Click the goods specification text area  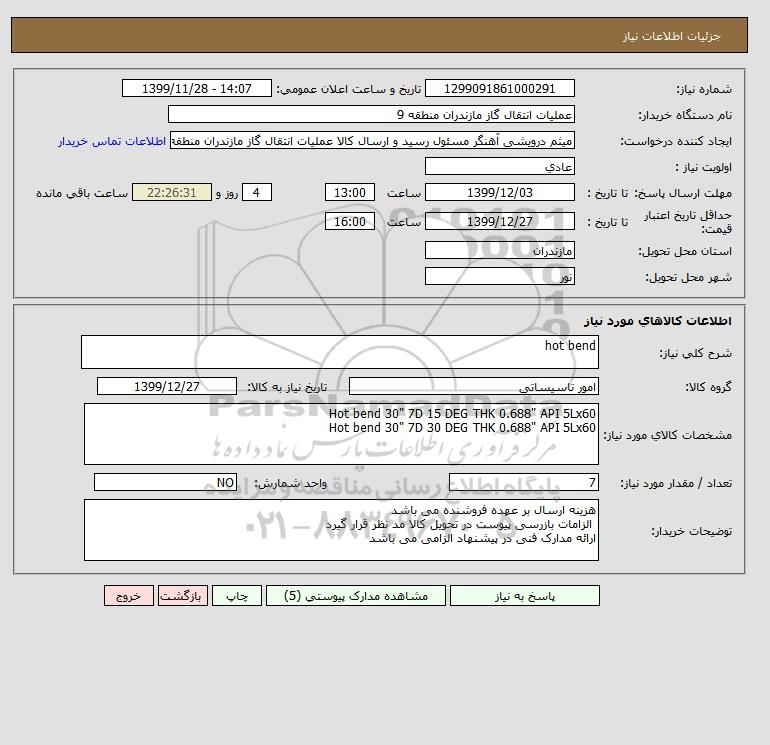341,434
